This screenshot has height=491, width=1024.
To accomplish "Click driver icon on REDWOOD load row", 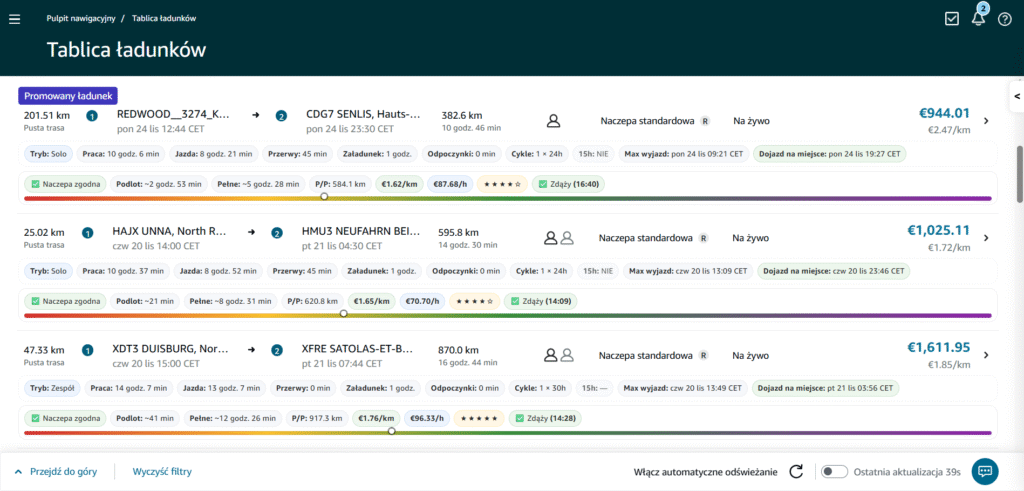I will (x=553, y=121).
